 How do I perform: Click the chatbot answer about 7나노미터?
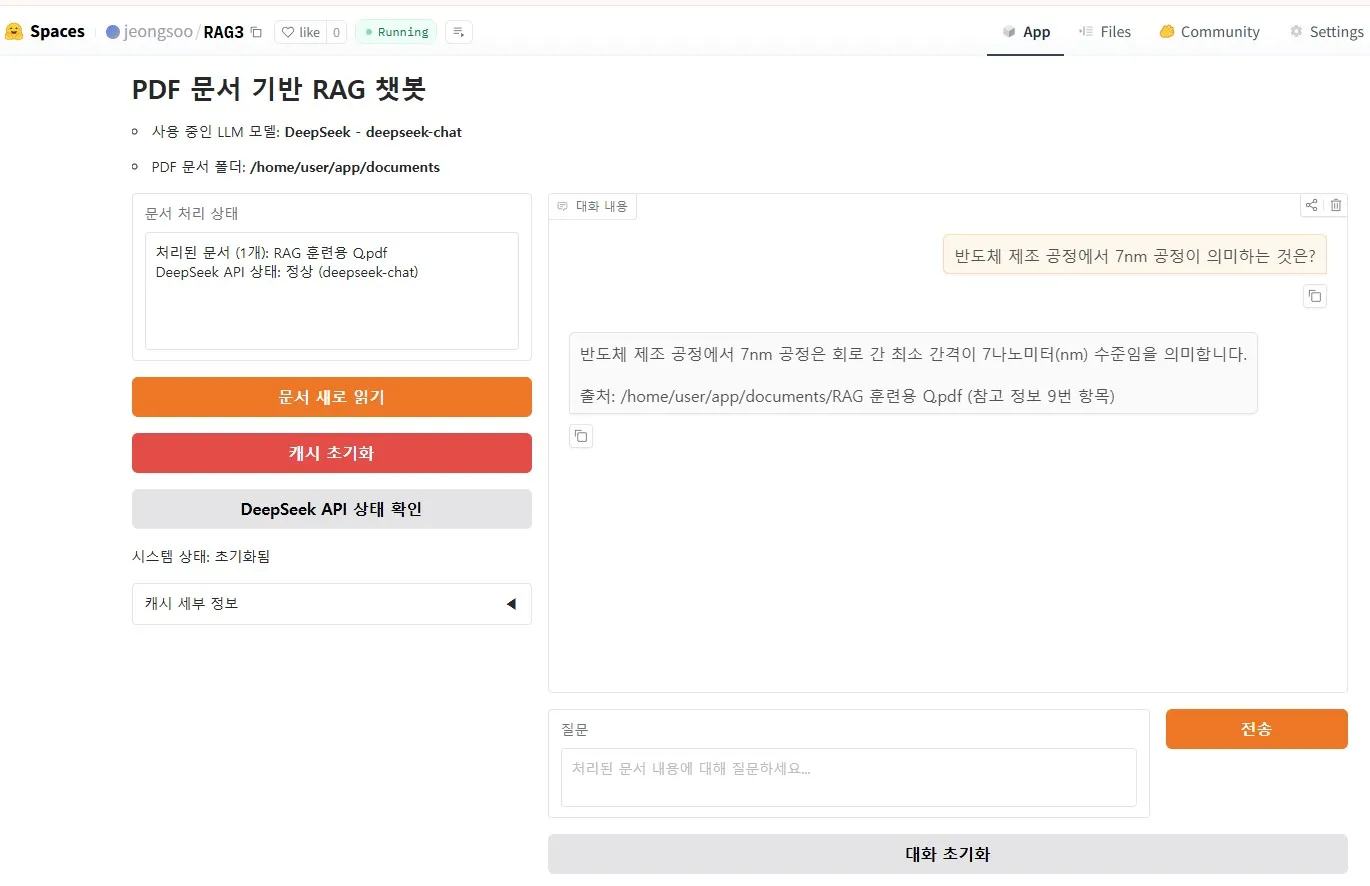tap(913, 354)
